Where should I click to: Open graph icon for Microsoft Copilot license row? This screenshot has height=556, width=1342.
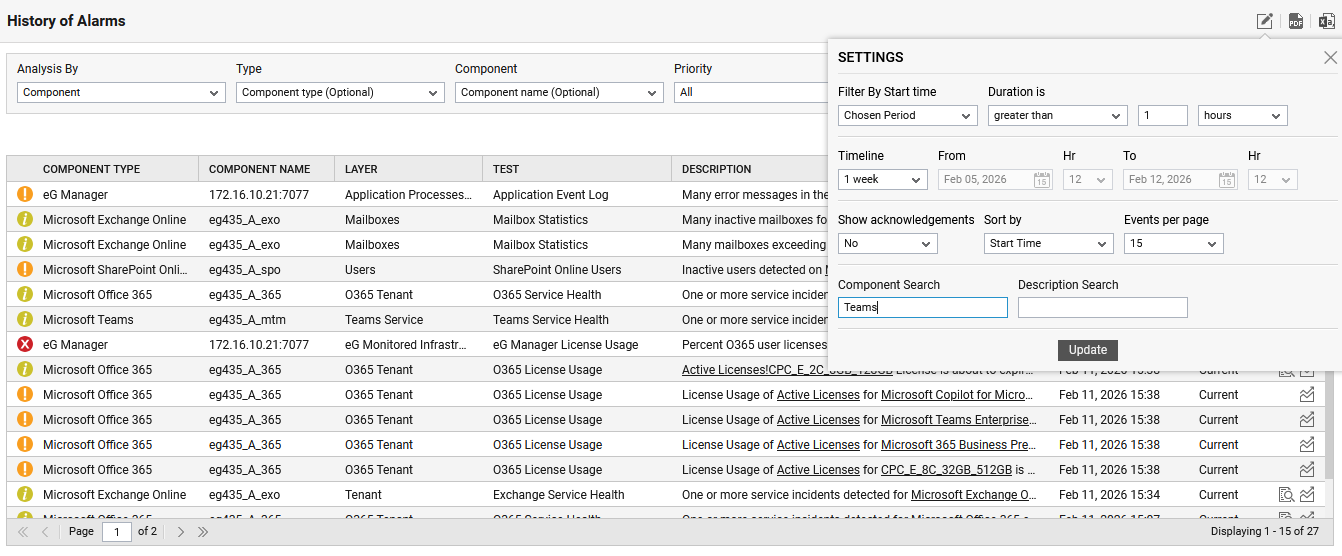1307,395
